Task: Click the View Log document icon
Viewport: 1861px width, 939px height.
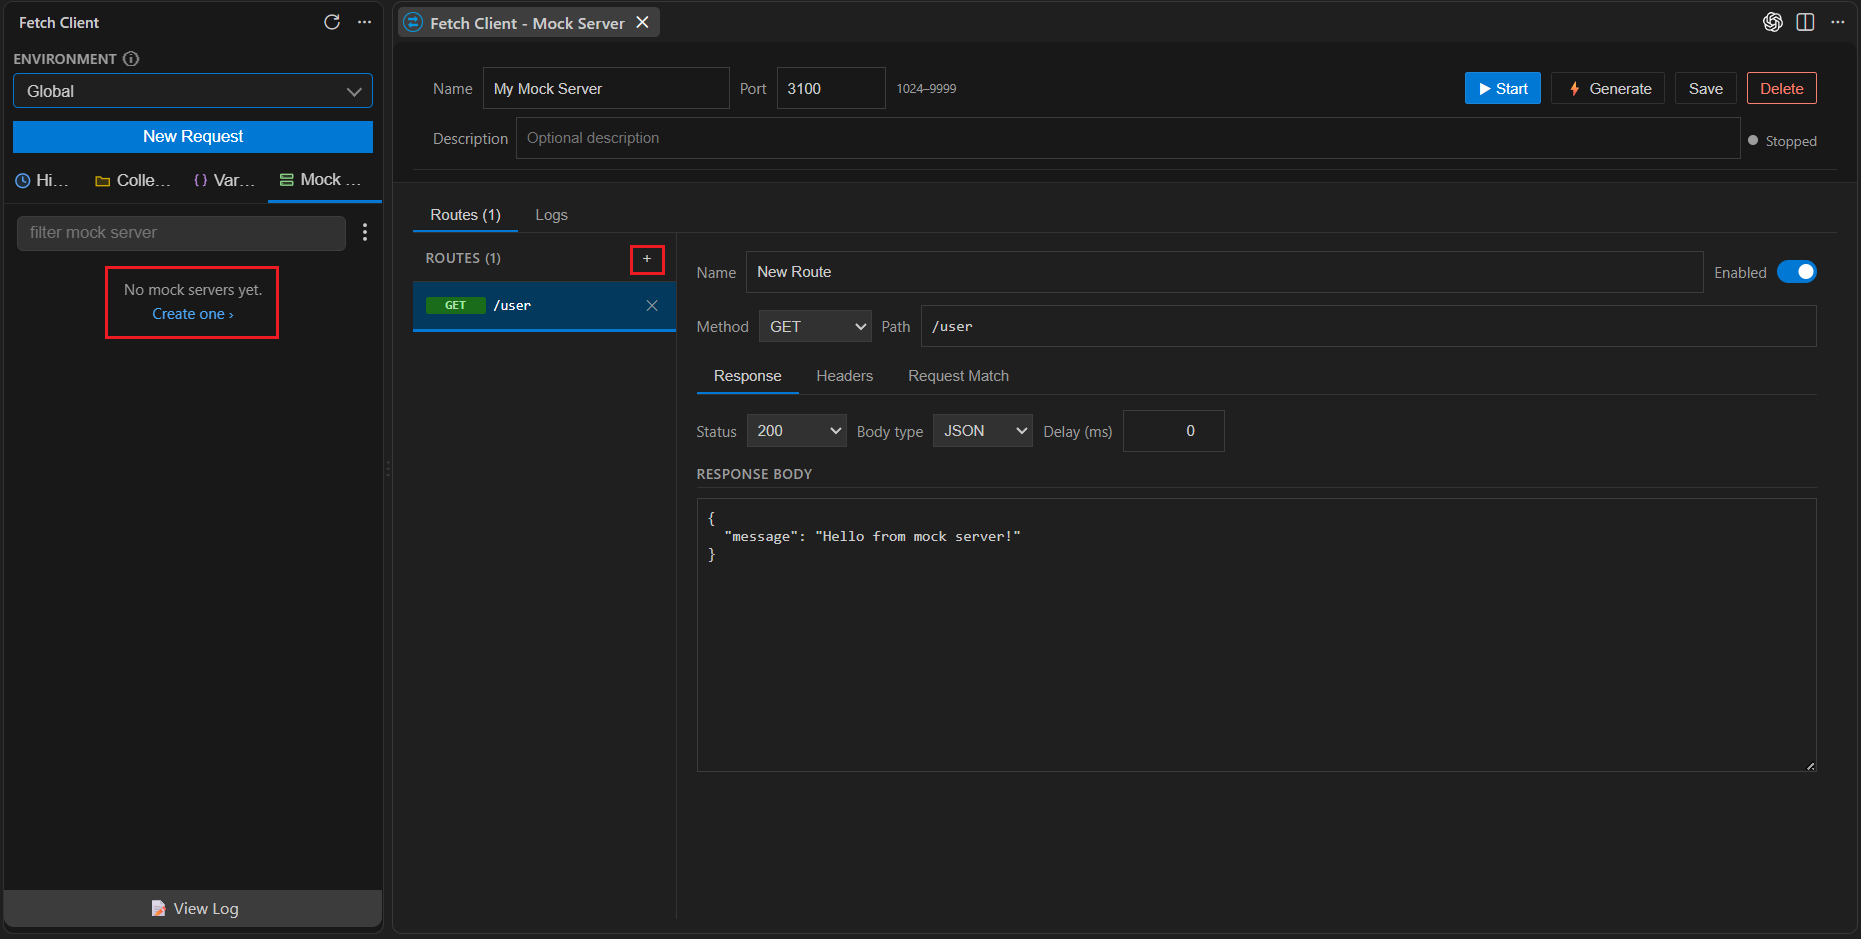Action: coord(158,908)
